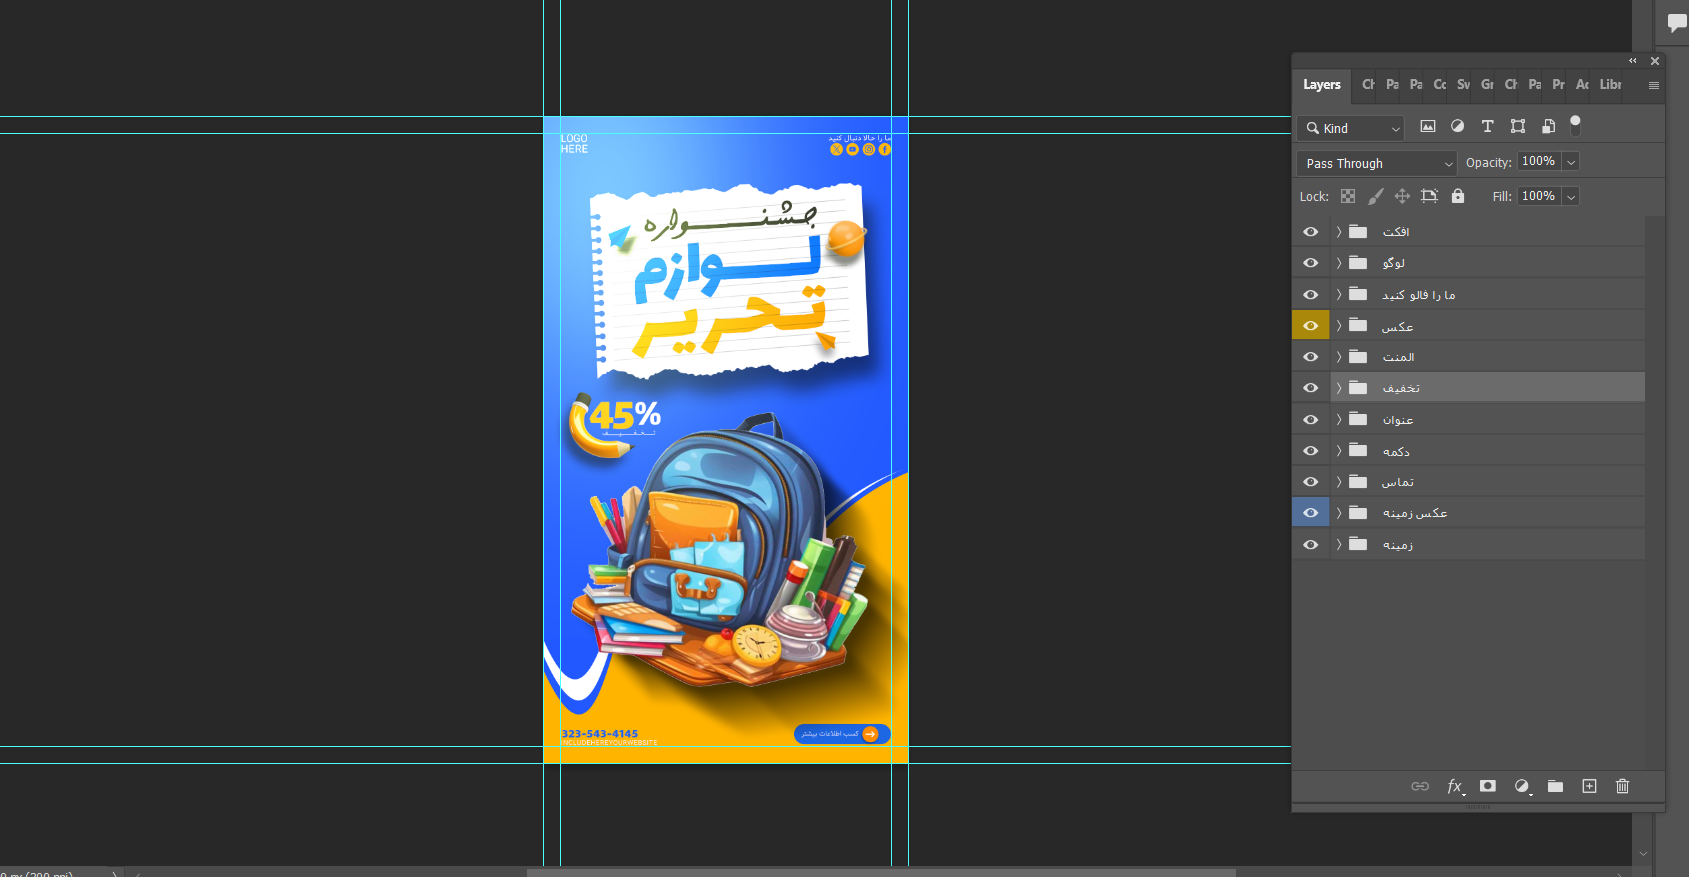
Task: Click the Opacity label scrubby slider
Action: 1489,162
